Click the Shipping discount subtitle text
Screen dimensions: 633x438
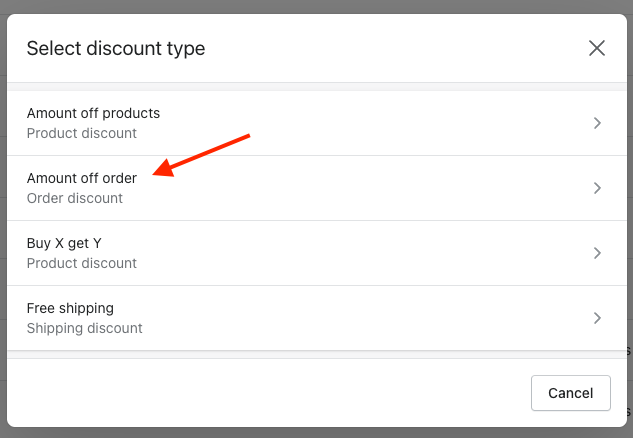(x=85, y=328)
